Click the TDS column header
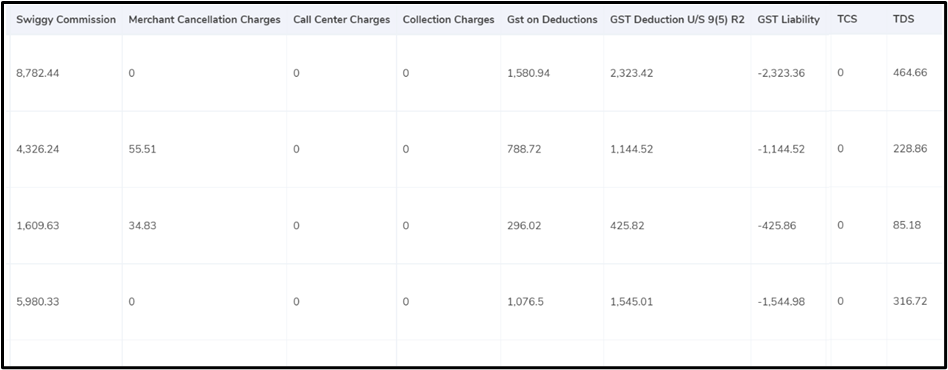 [903, 19]
